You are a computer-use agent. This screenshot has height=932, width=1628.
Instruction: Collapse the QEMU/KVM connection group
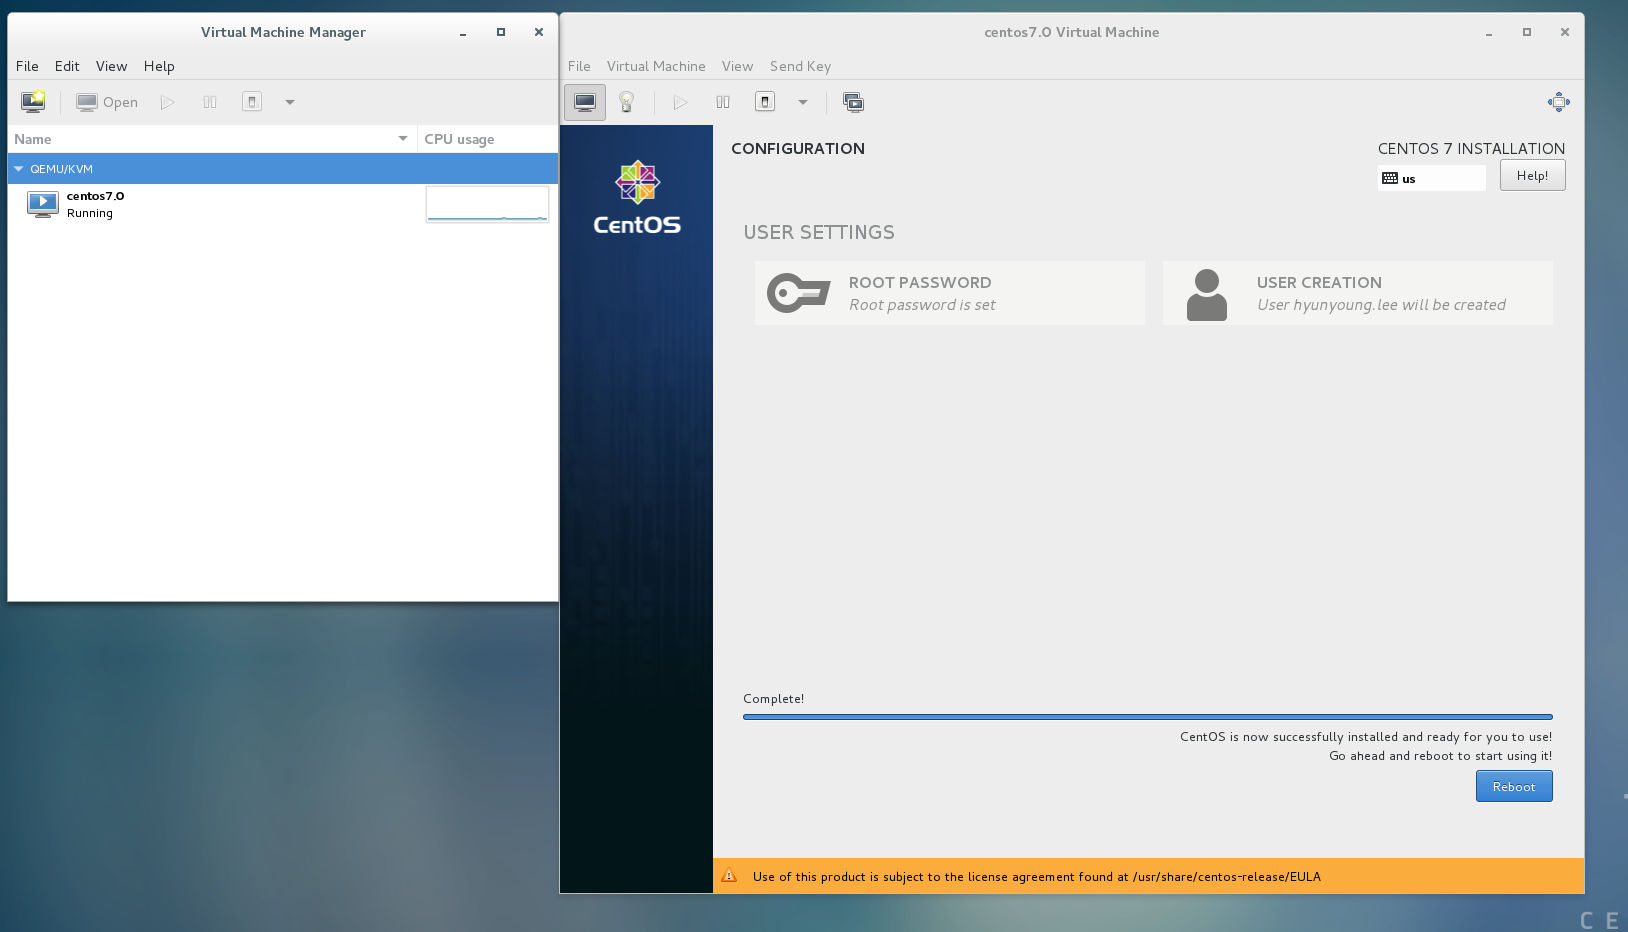pyautogui.click(x=17, y=168)
